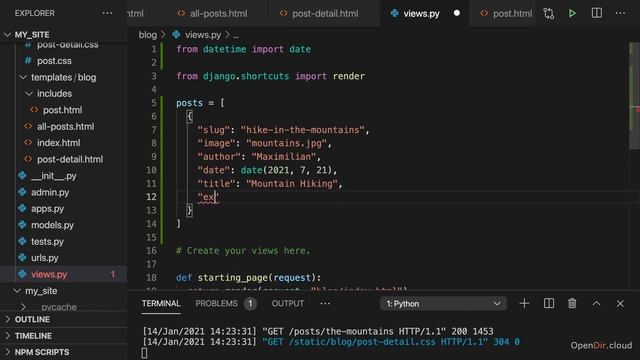Open the Explorer more actions ellipsis
The height and width of the screenshot is (360, 640).
point(107,13)
